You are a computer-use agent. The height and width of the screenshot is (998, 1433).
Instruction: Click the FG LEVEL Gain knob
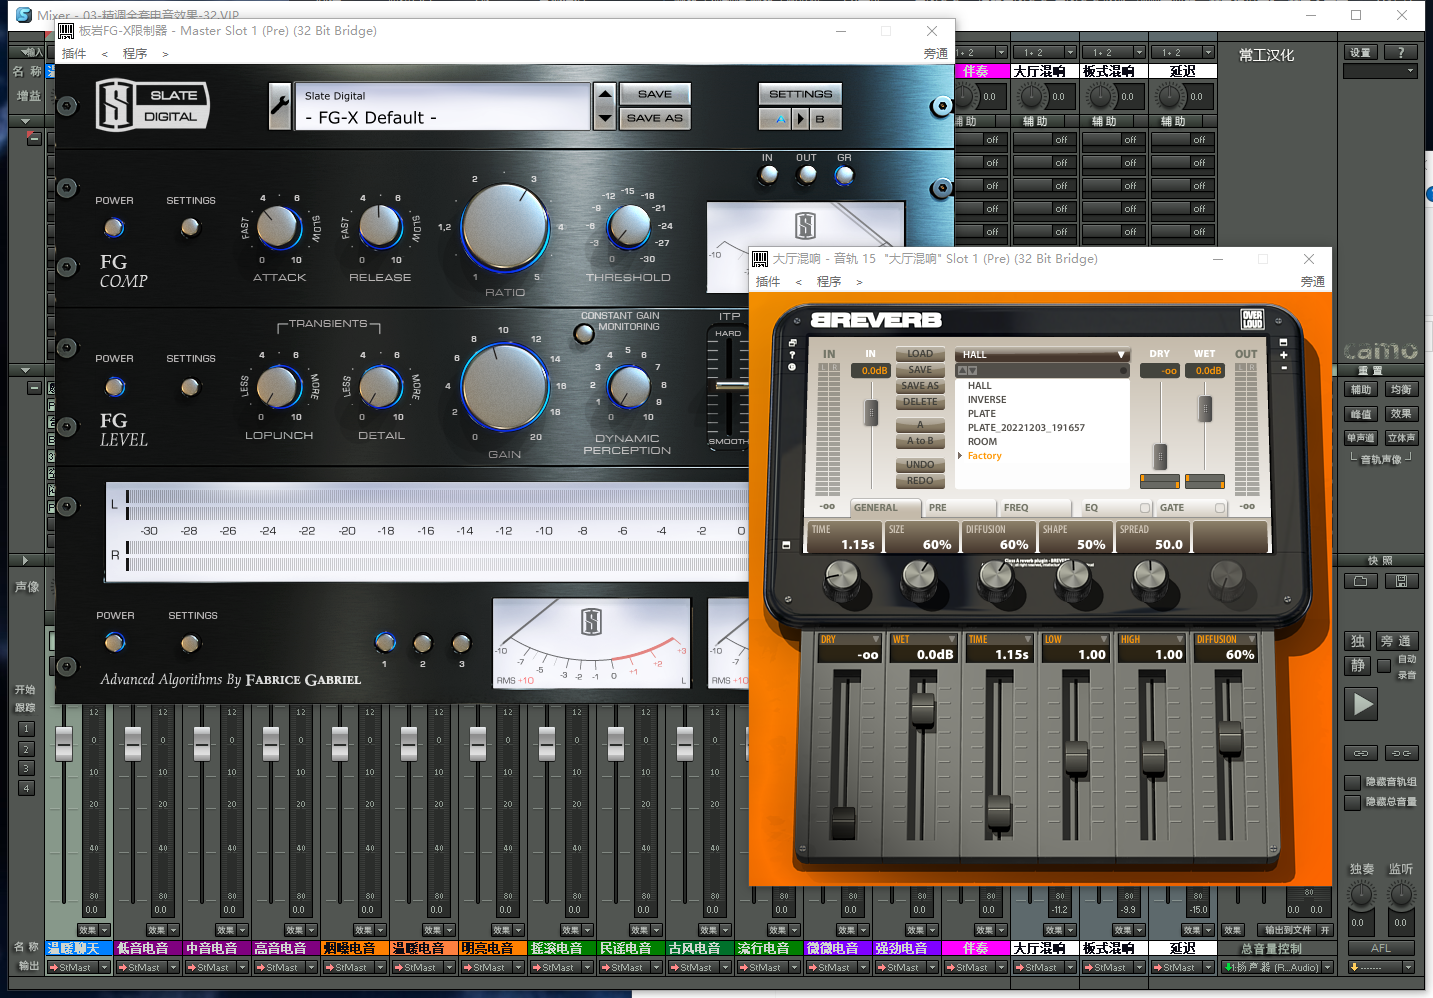point(505,387)
